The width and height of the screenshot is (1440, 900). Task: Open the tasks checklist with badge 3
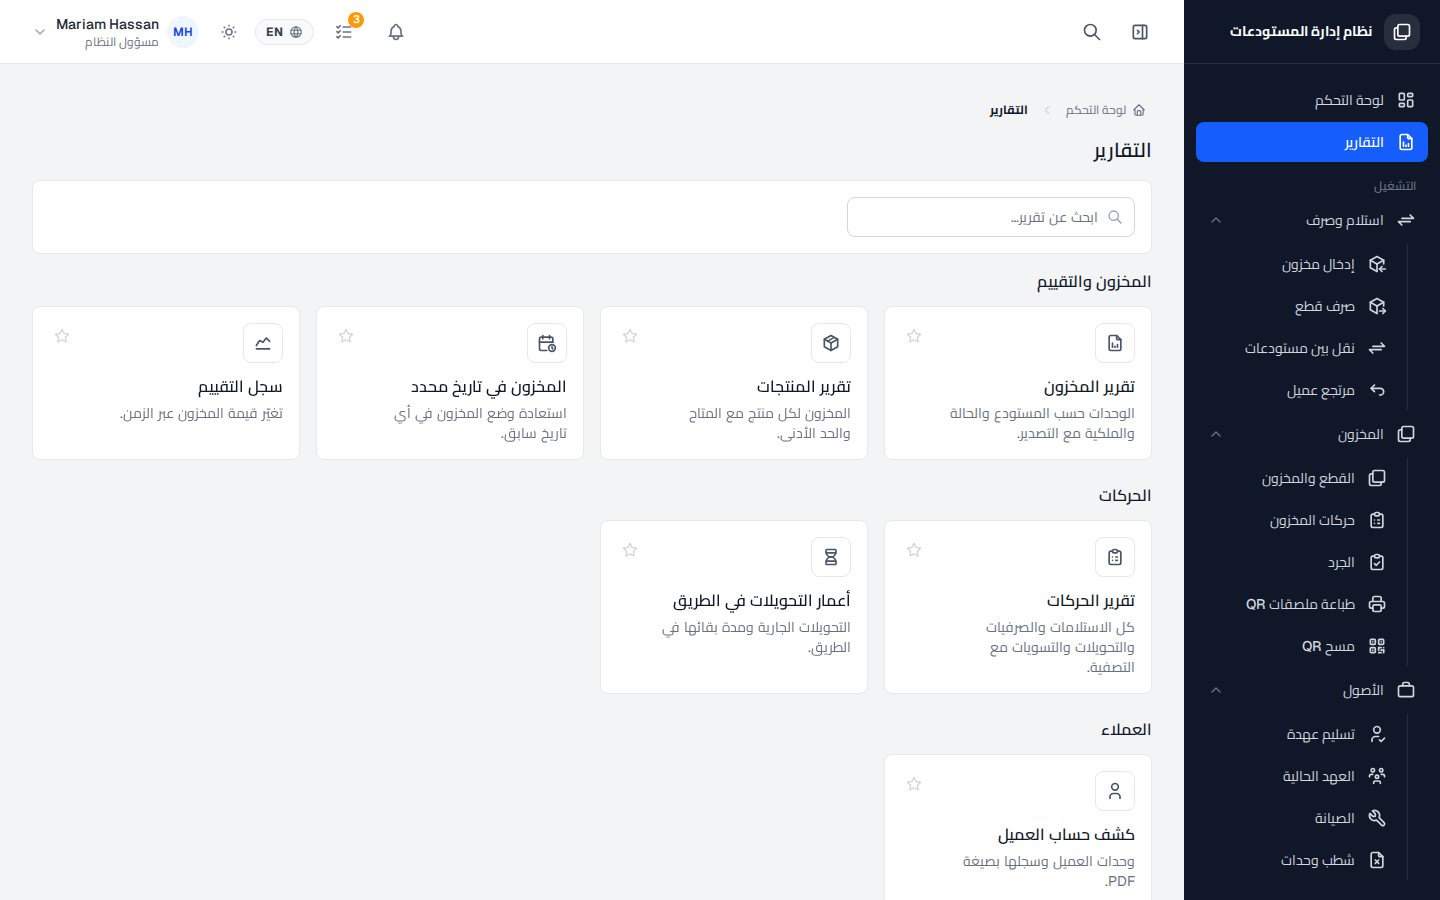pyautogui.click(x=344, y=32)
